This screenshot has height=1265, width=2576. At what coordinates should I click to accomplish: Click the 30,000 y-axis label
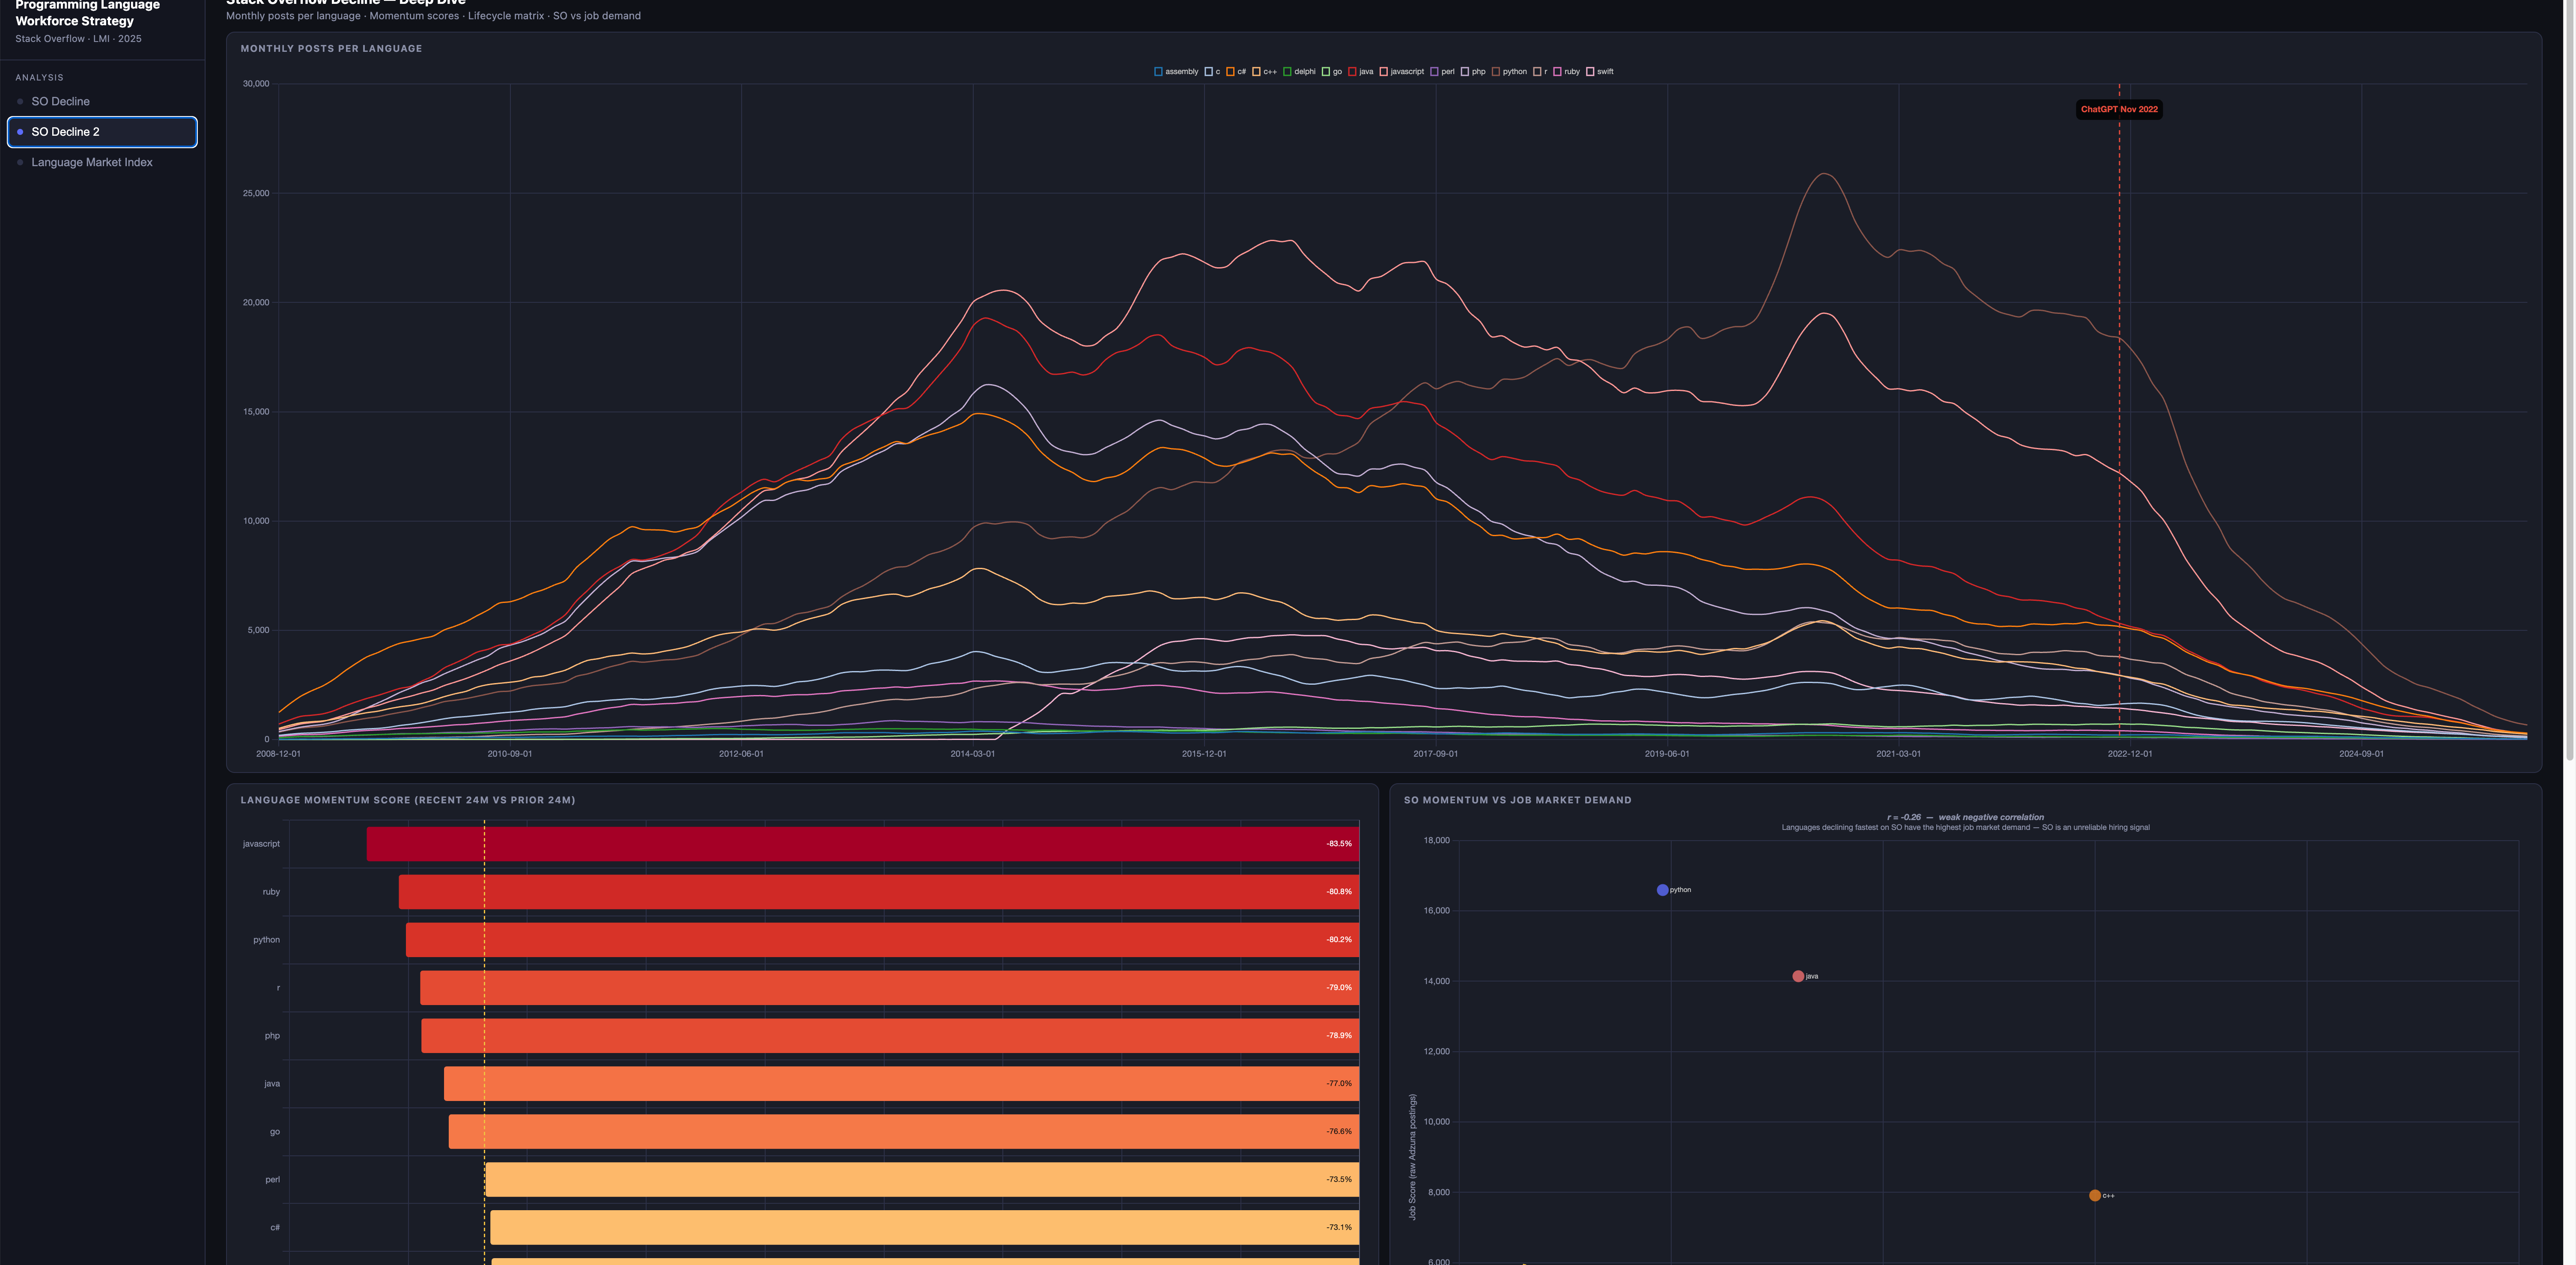[256, 84]
